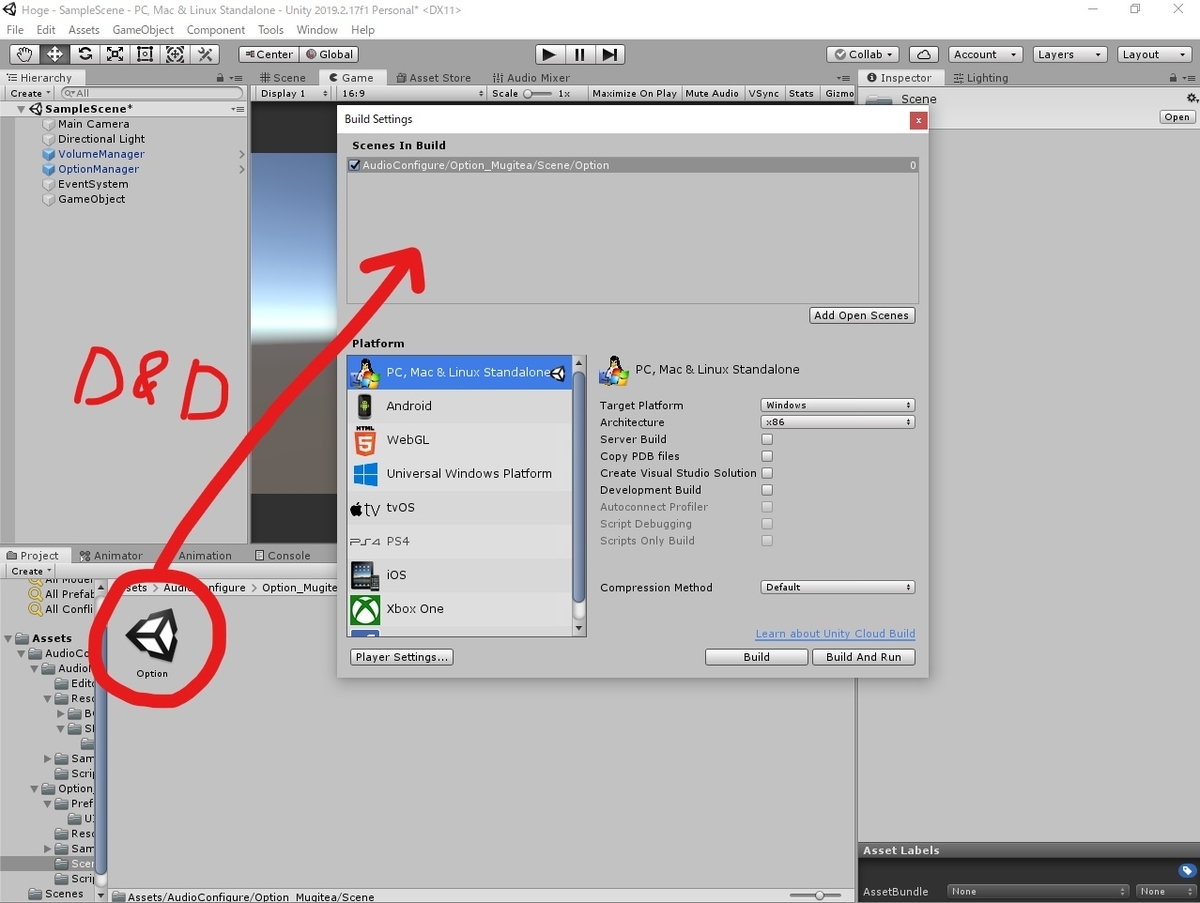
Task: Select Android platform in Build Settings
Action: coord(460,405)
